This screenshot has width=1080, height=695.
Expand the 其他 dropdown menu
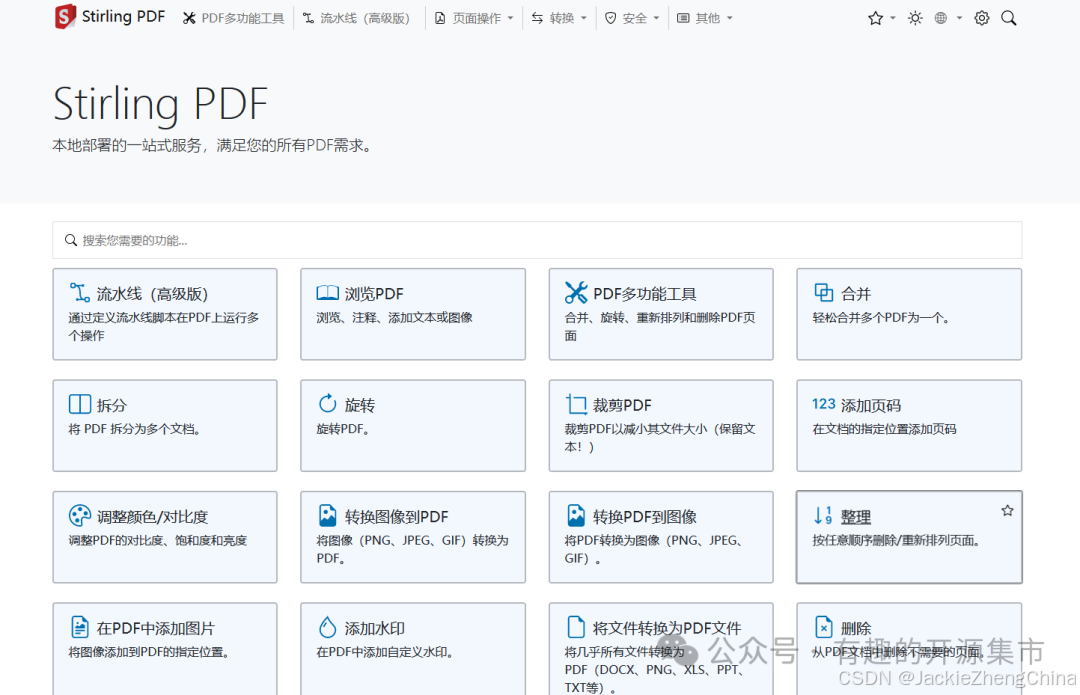(705, 19)
